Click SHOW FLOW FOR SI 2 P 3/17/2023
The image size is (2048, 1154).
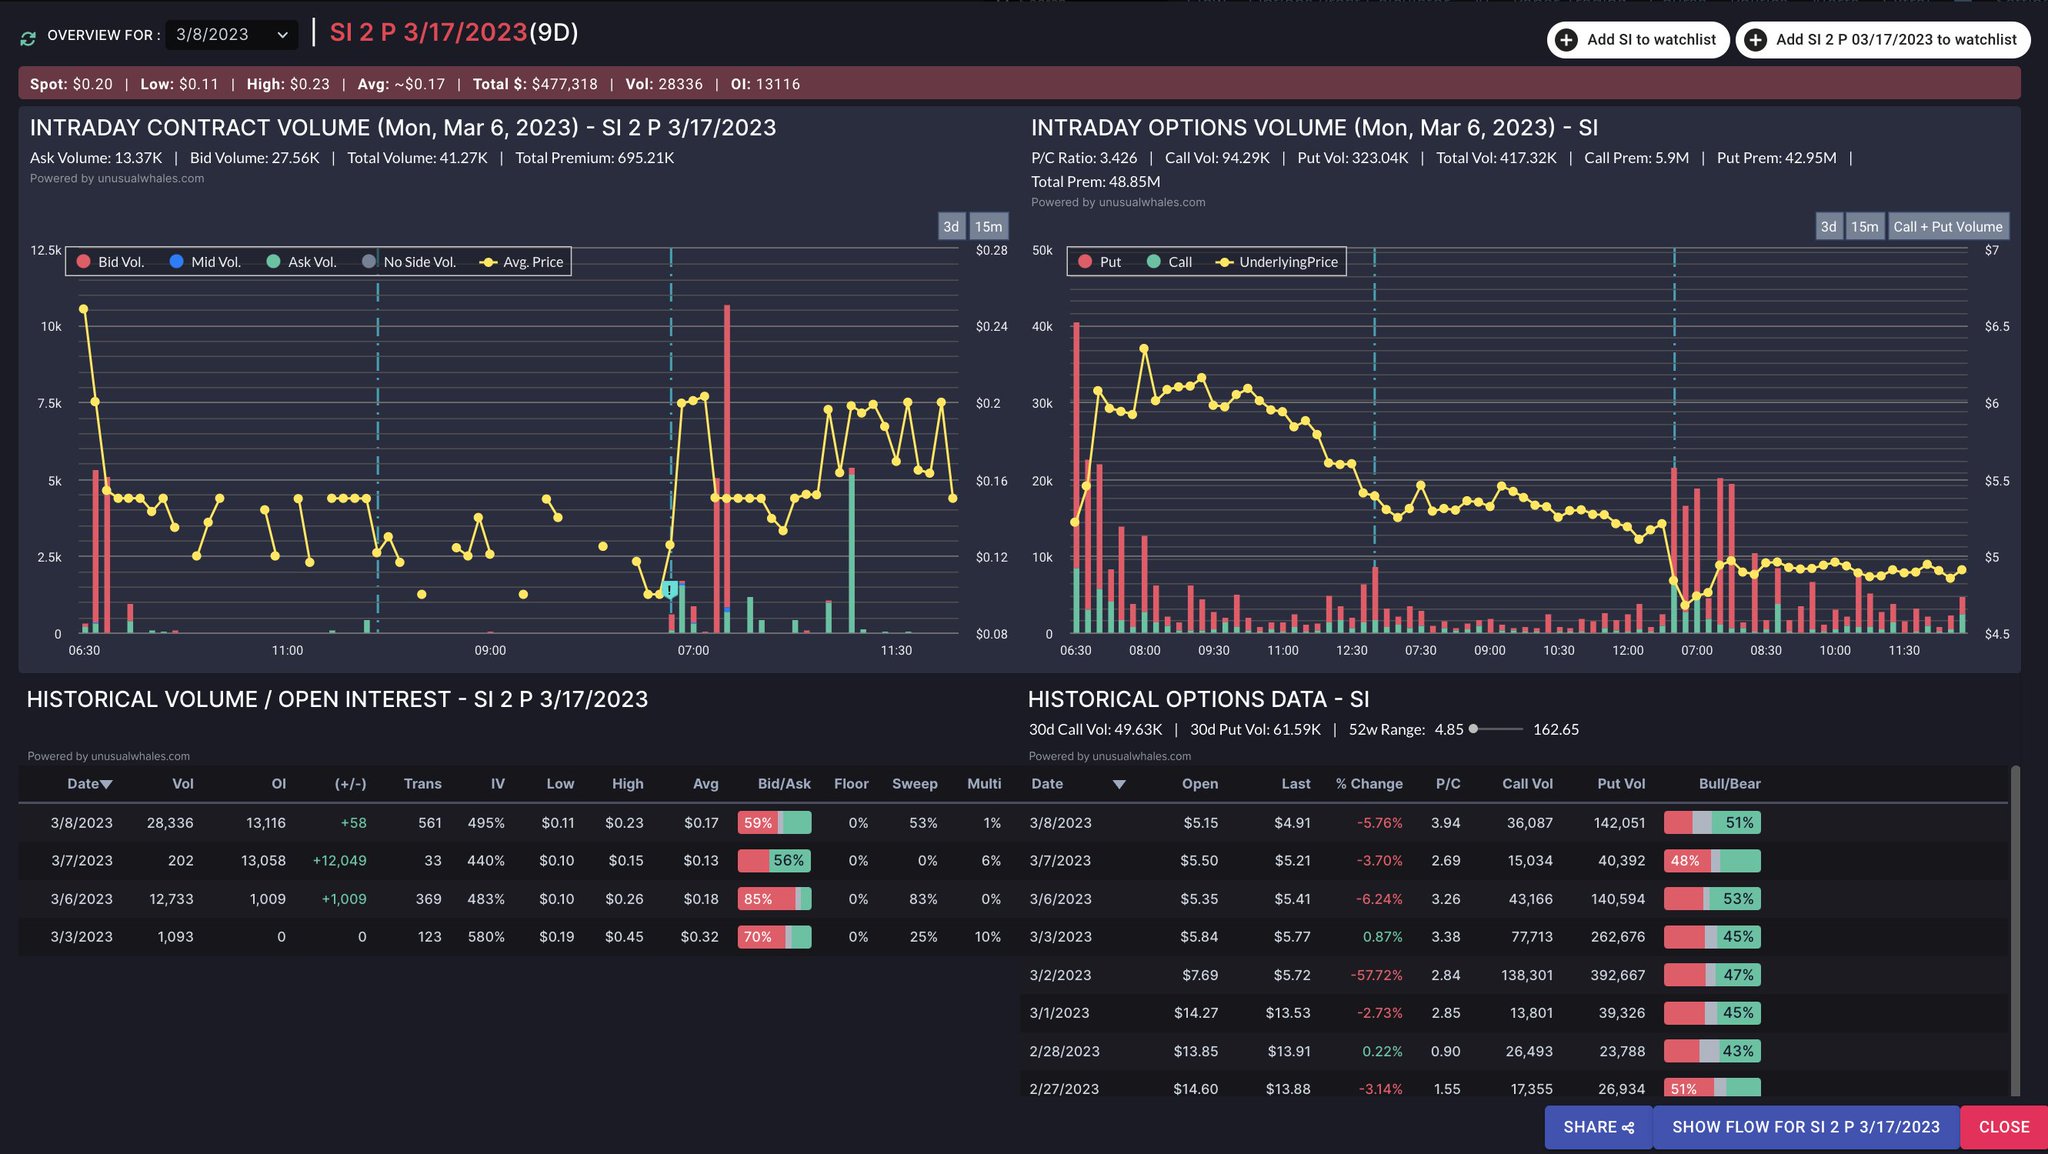point(1805,1126)
